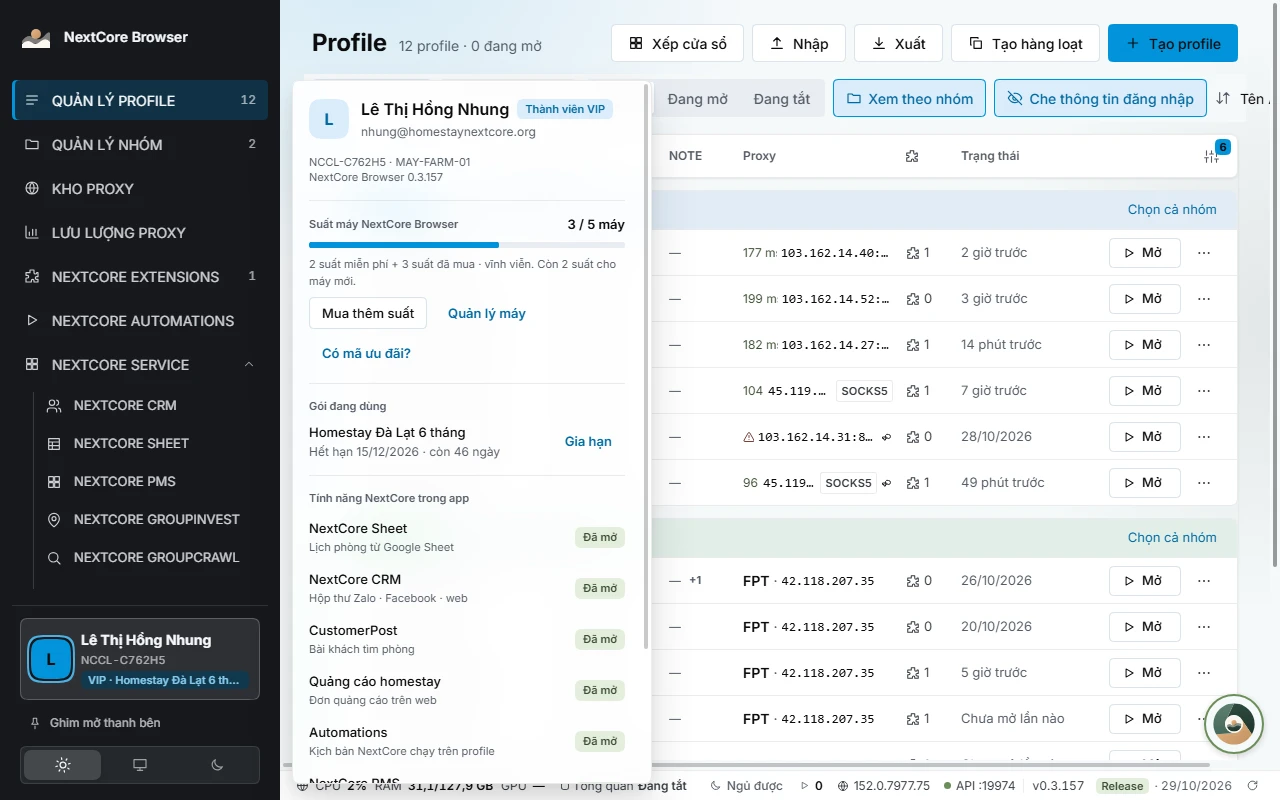Open NextCore Sheet submenu item
This screenshot has height=800, width=1280.
(150, 443)
